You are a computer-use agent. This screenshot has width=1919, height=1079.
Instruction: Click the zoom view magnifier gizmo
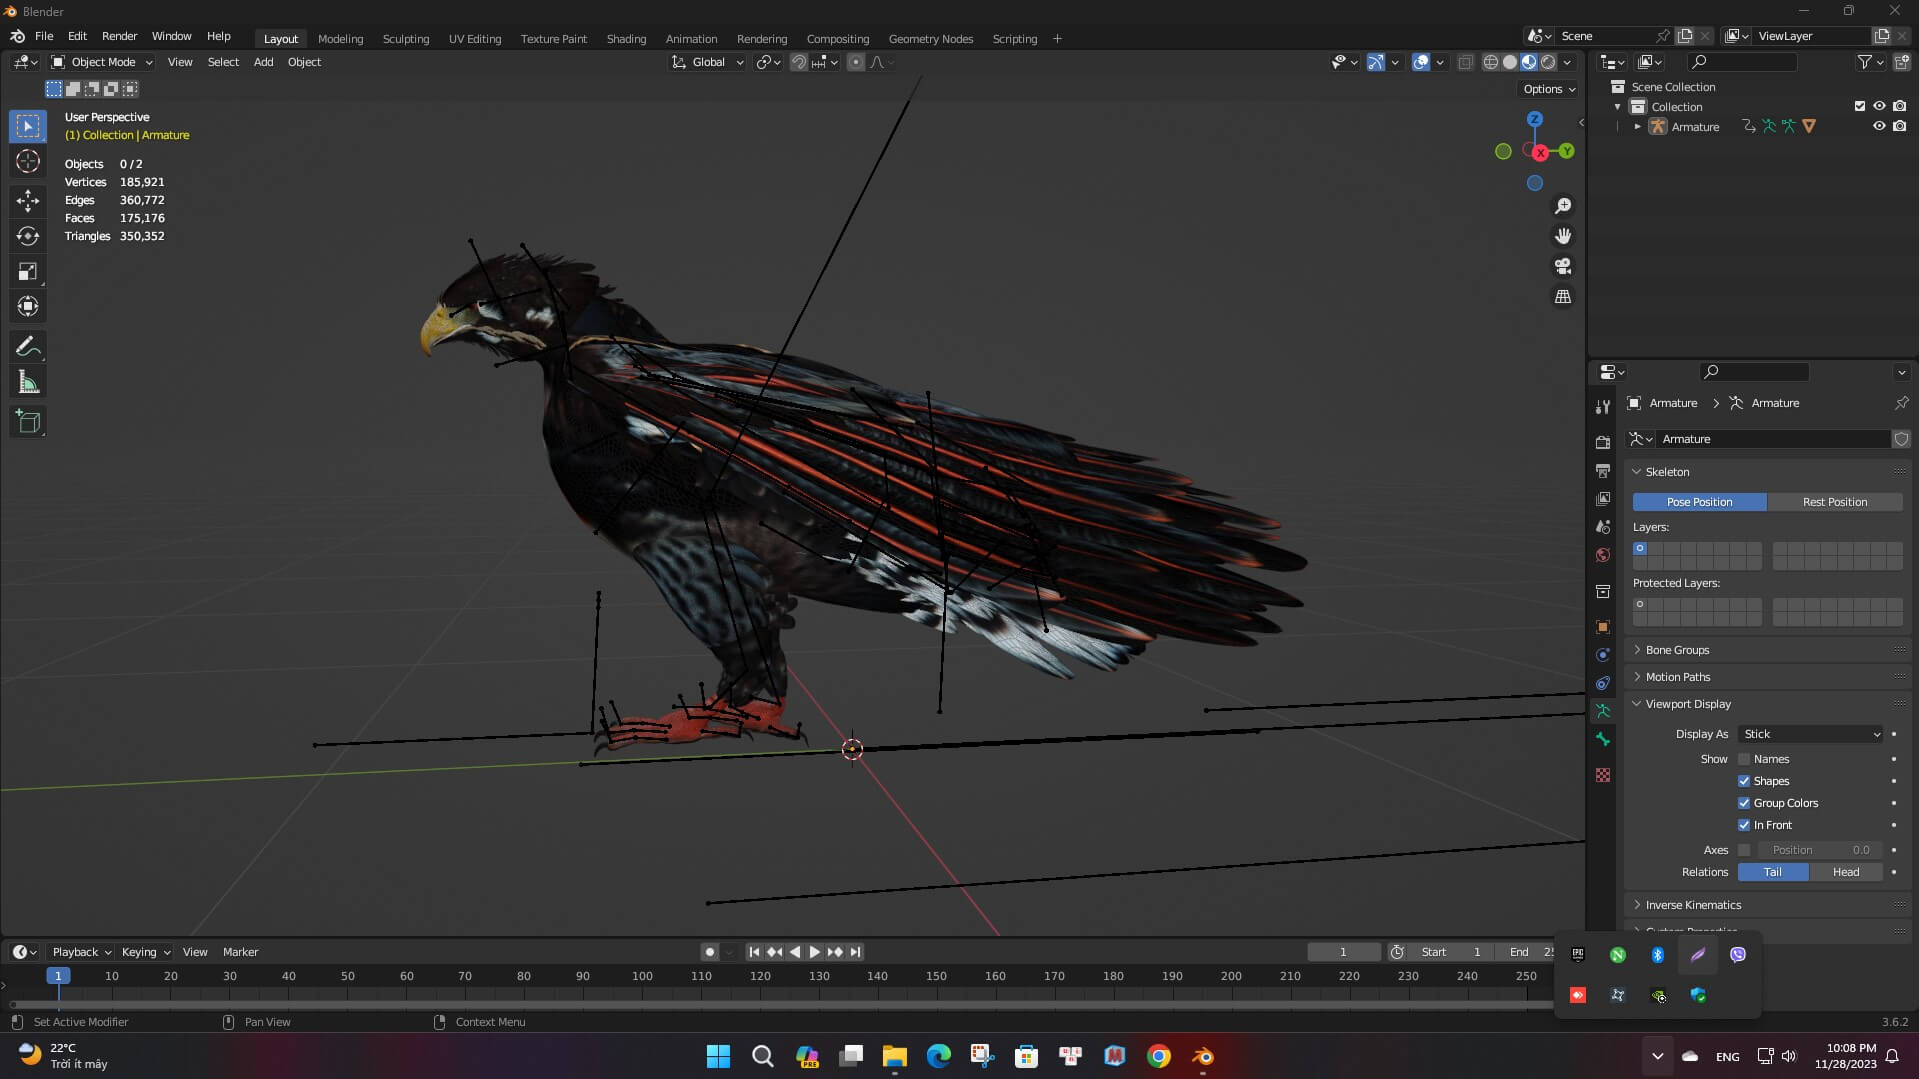[1563, 206]
